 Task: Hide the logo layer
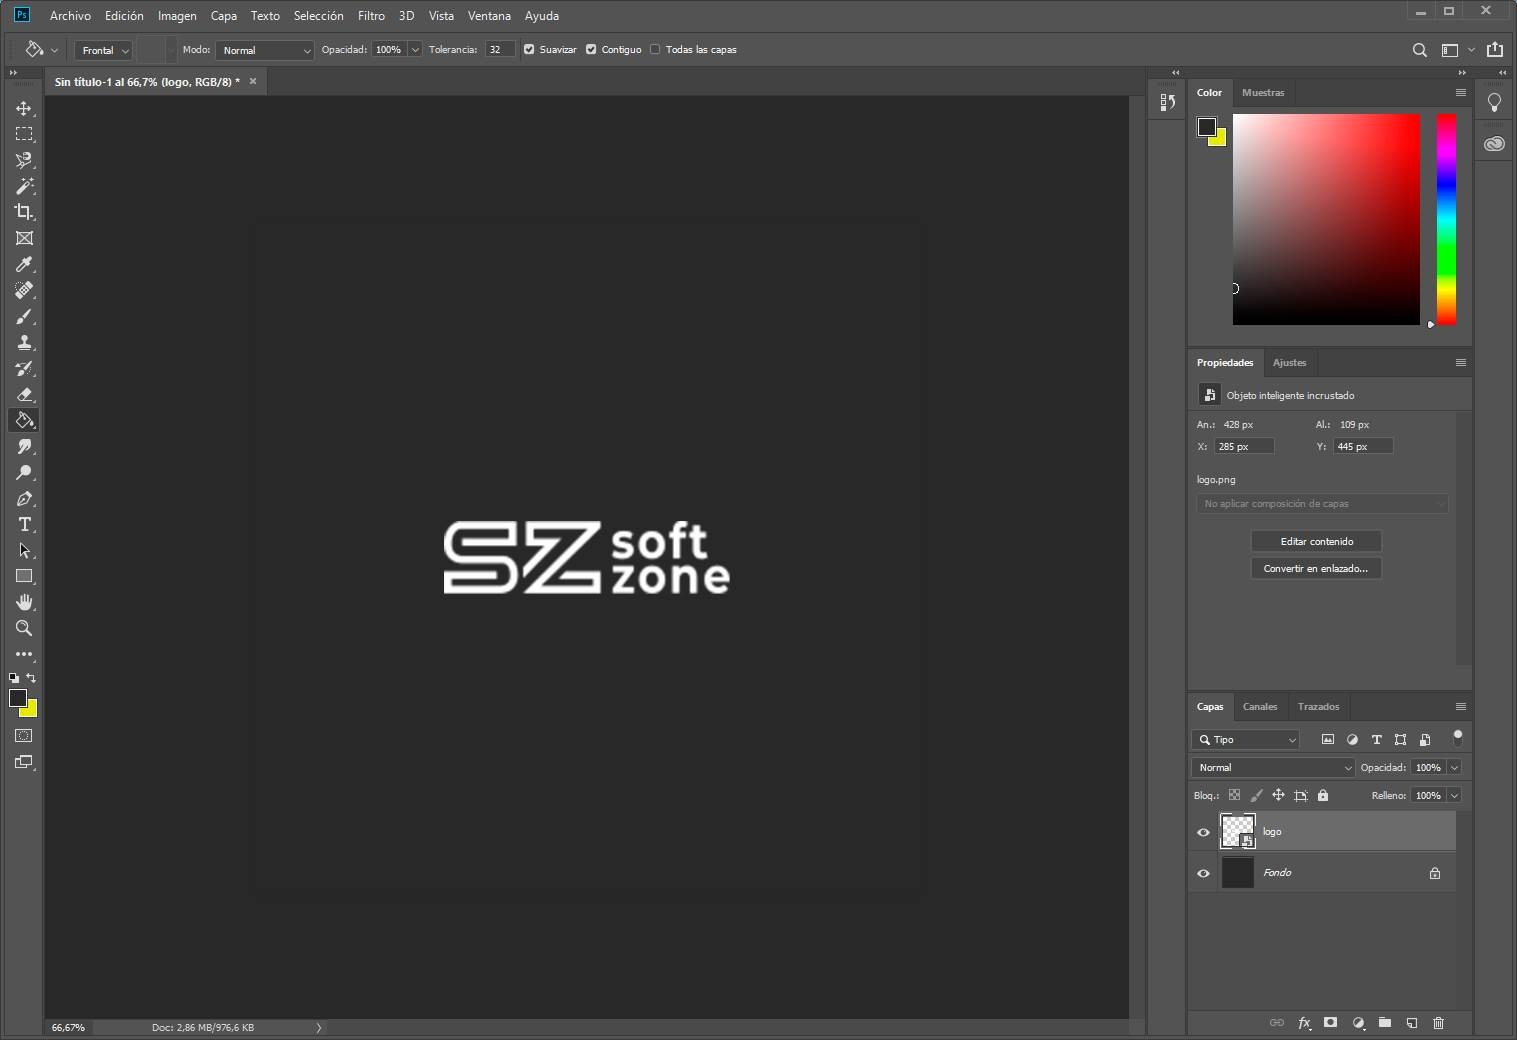1203,832
